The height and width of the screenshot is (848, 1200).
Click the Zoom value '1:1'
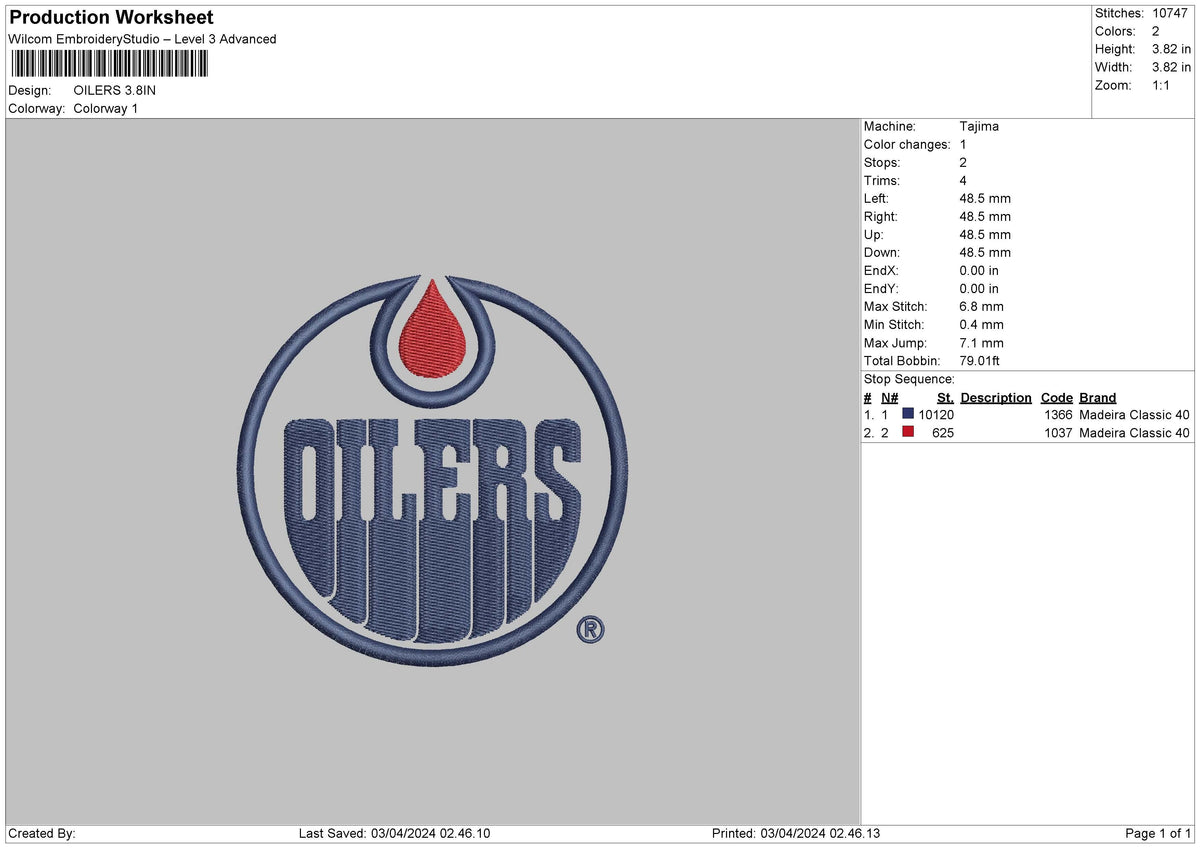pyautogui.click(x=1162, y=85)
